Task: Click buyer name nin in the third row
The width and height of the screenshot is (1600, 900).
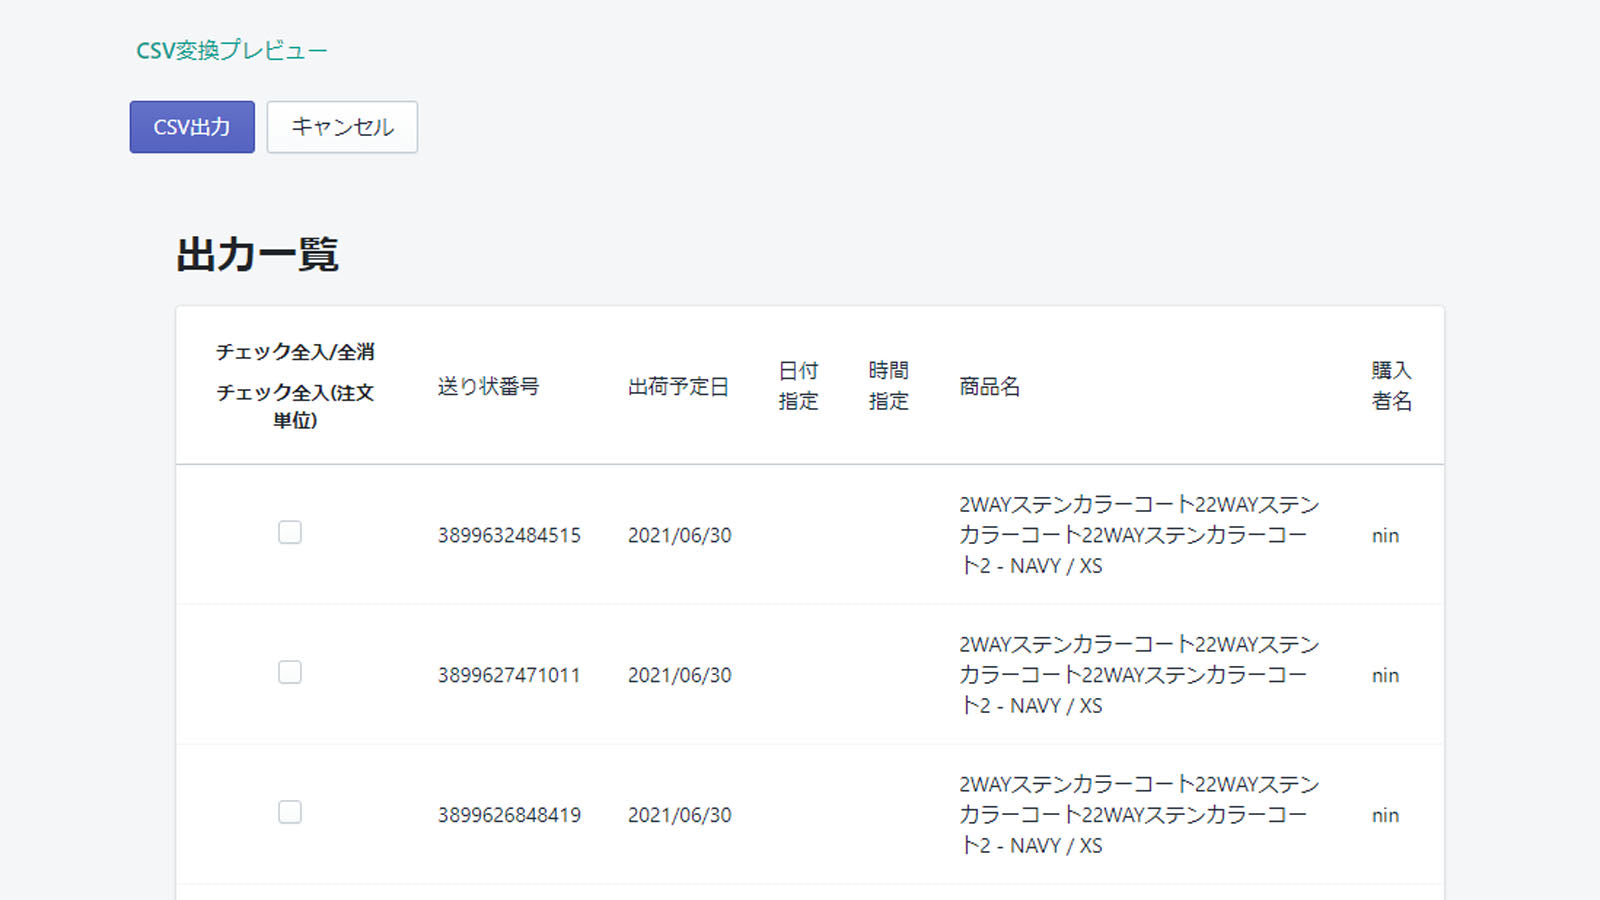Action: 1385,815
